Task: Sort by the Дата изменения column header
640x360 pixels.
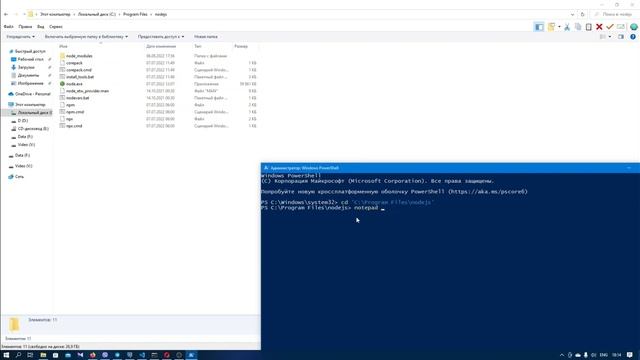Action: [x=161, y=46]
